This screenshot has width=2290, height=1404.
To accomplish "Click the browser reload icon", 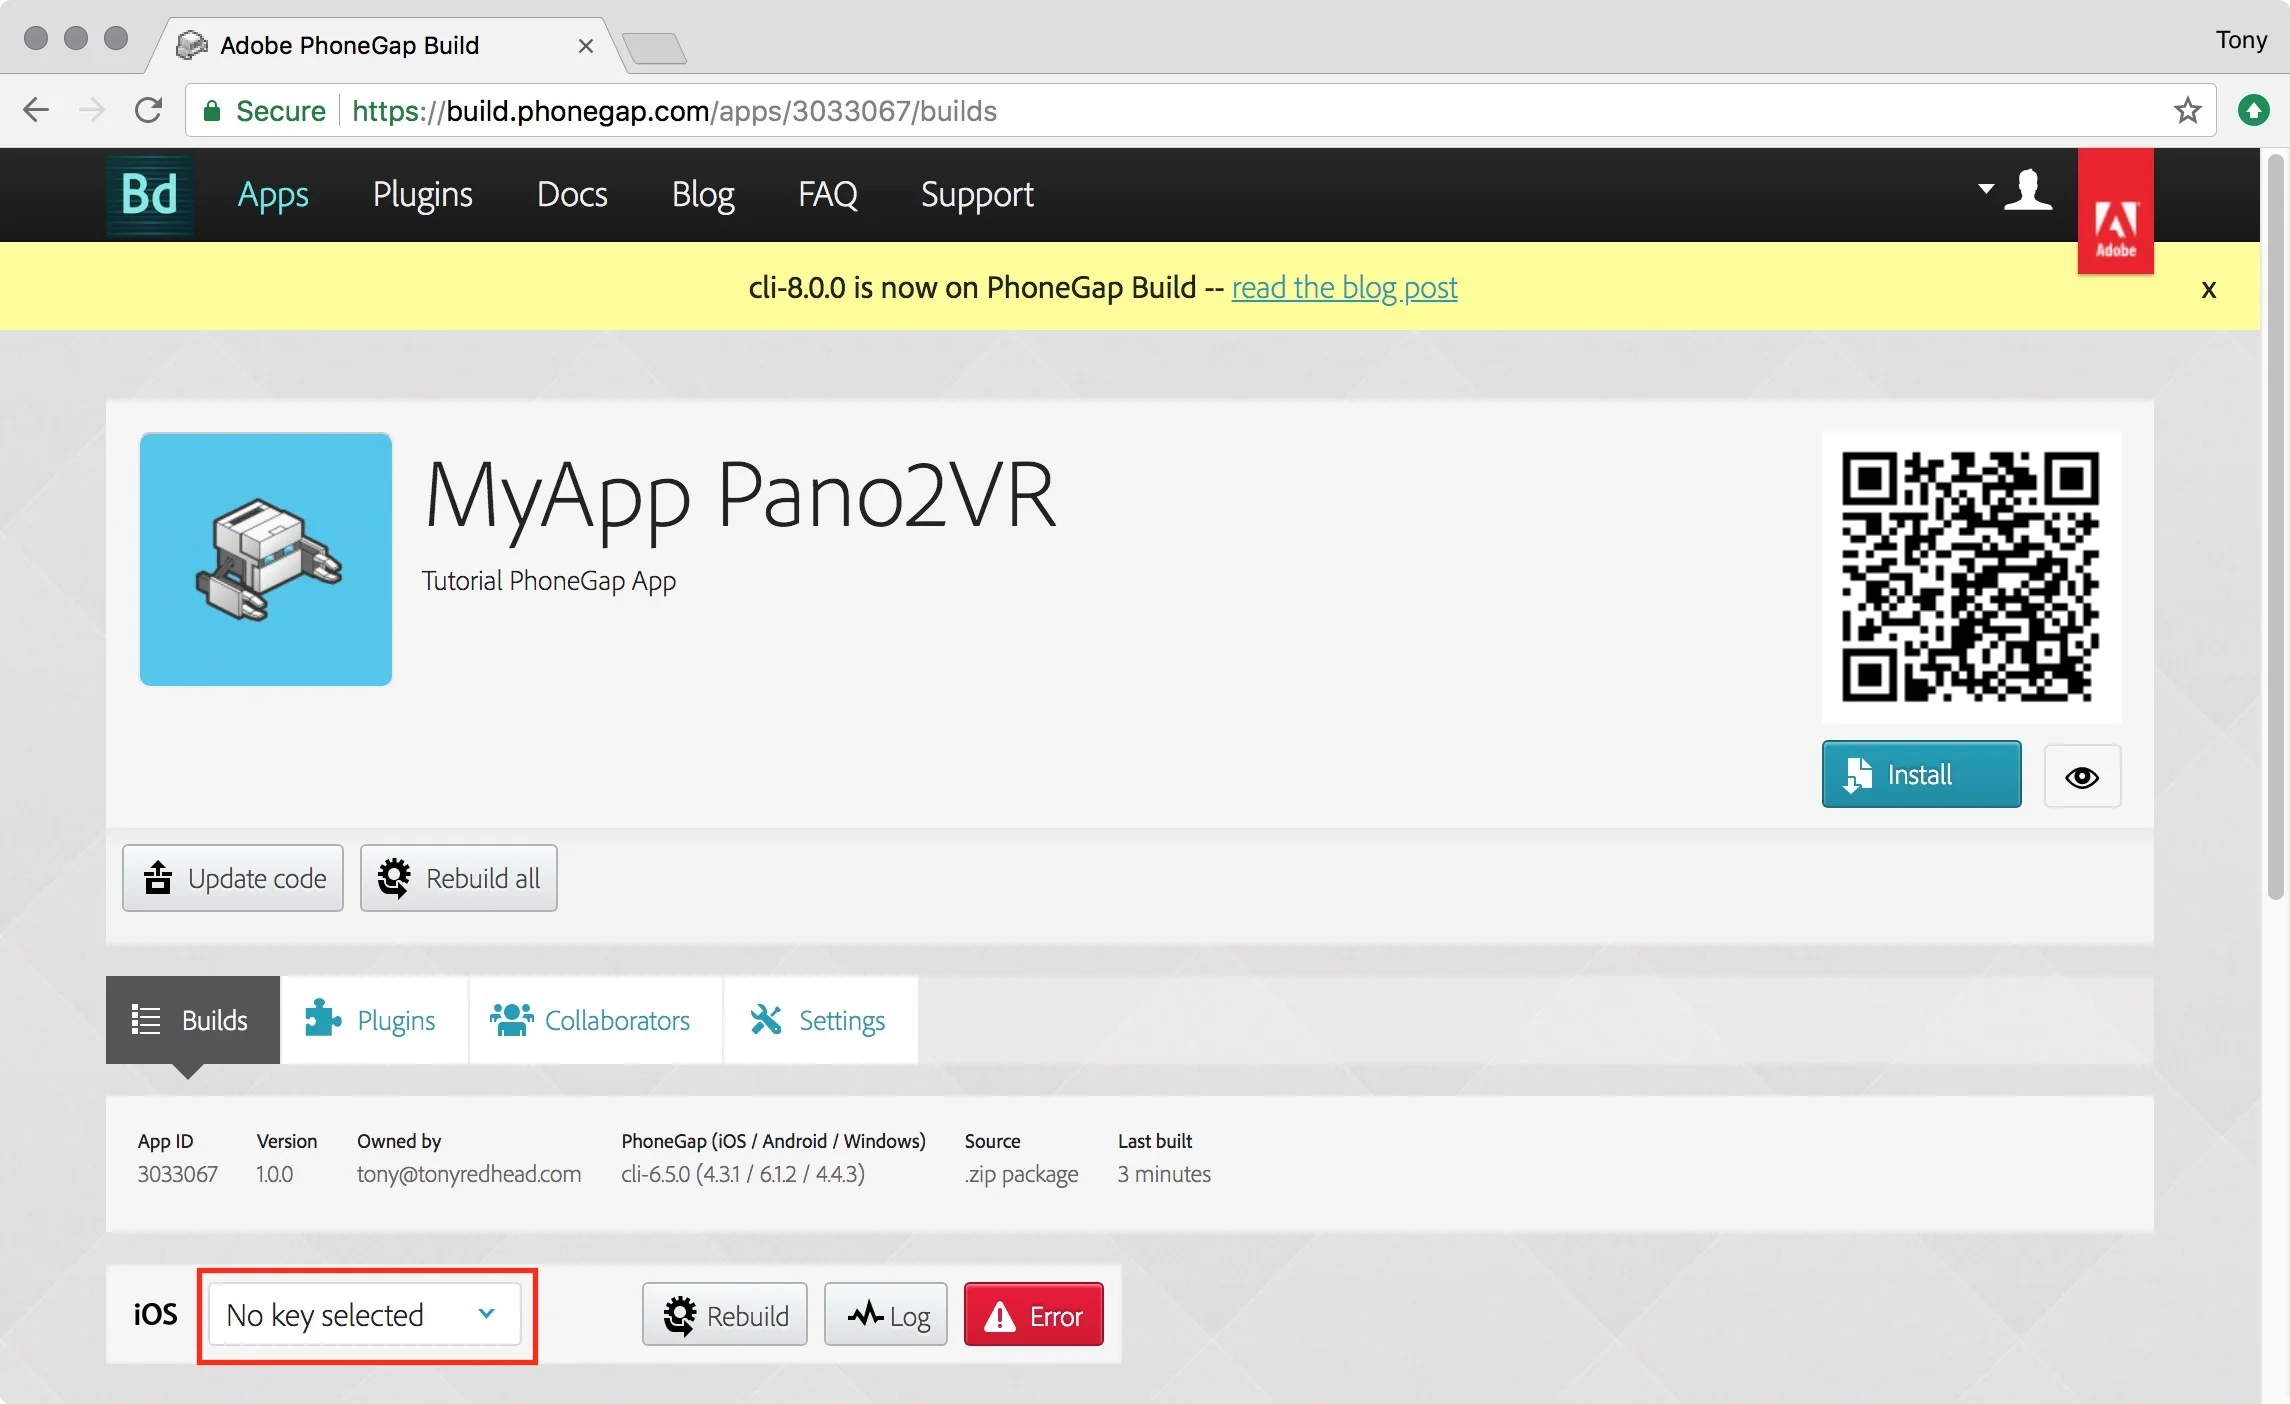I will tap(148, 110).
